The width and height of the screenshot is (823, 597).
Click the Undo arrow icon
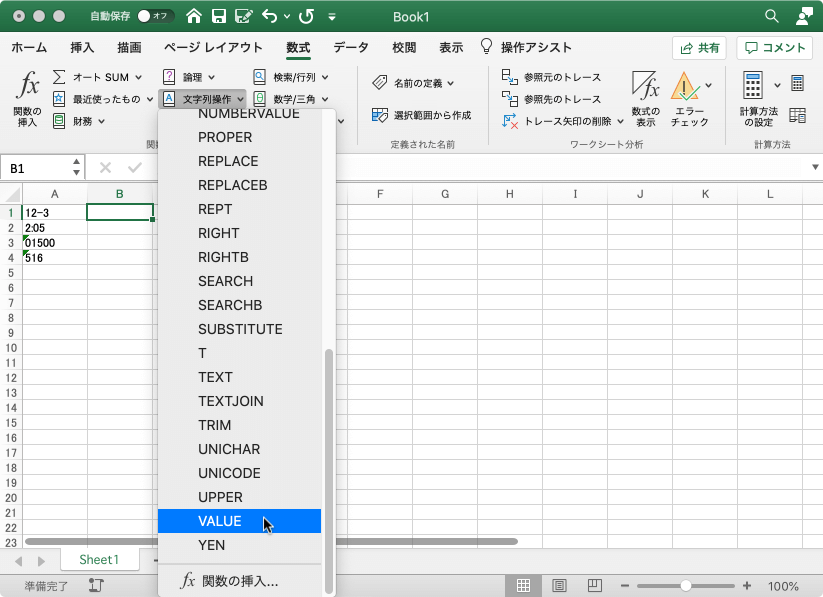[270, 16]
